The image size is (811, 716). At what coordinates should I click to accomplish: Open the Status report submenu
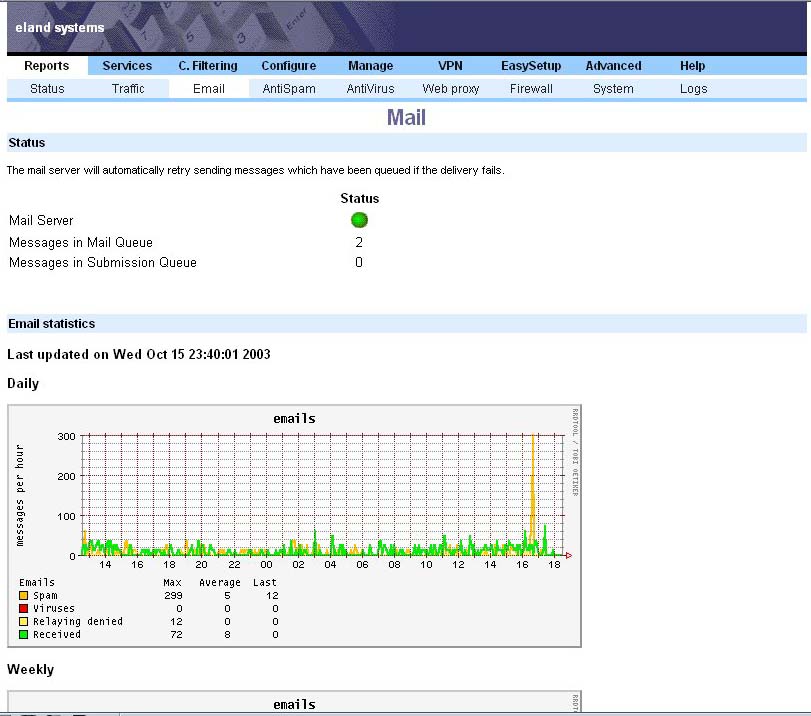tap(47, 88)
